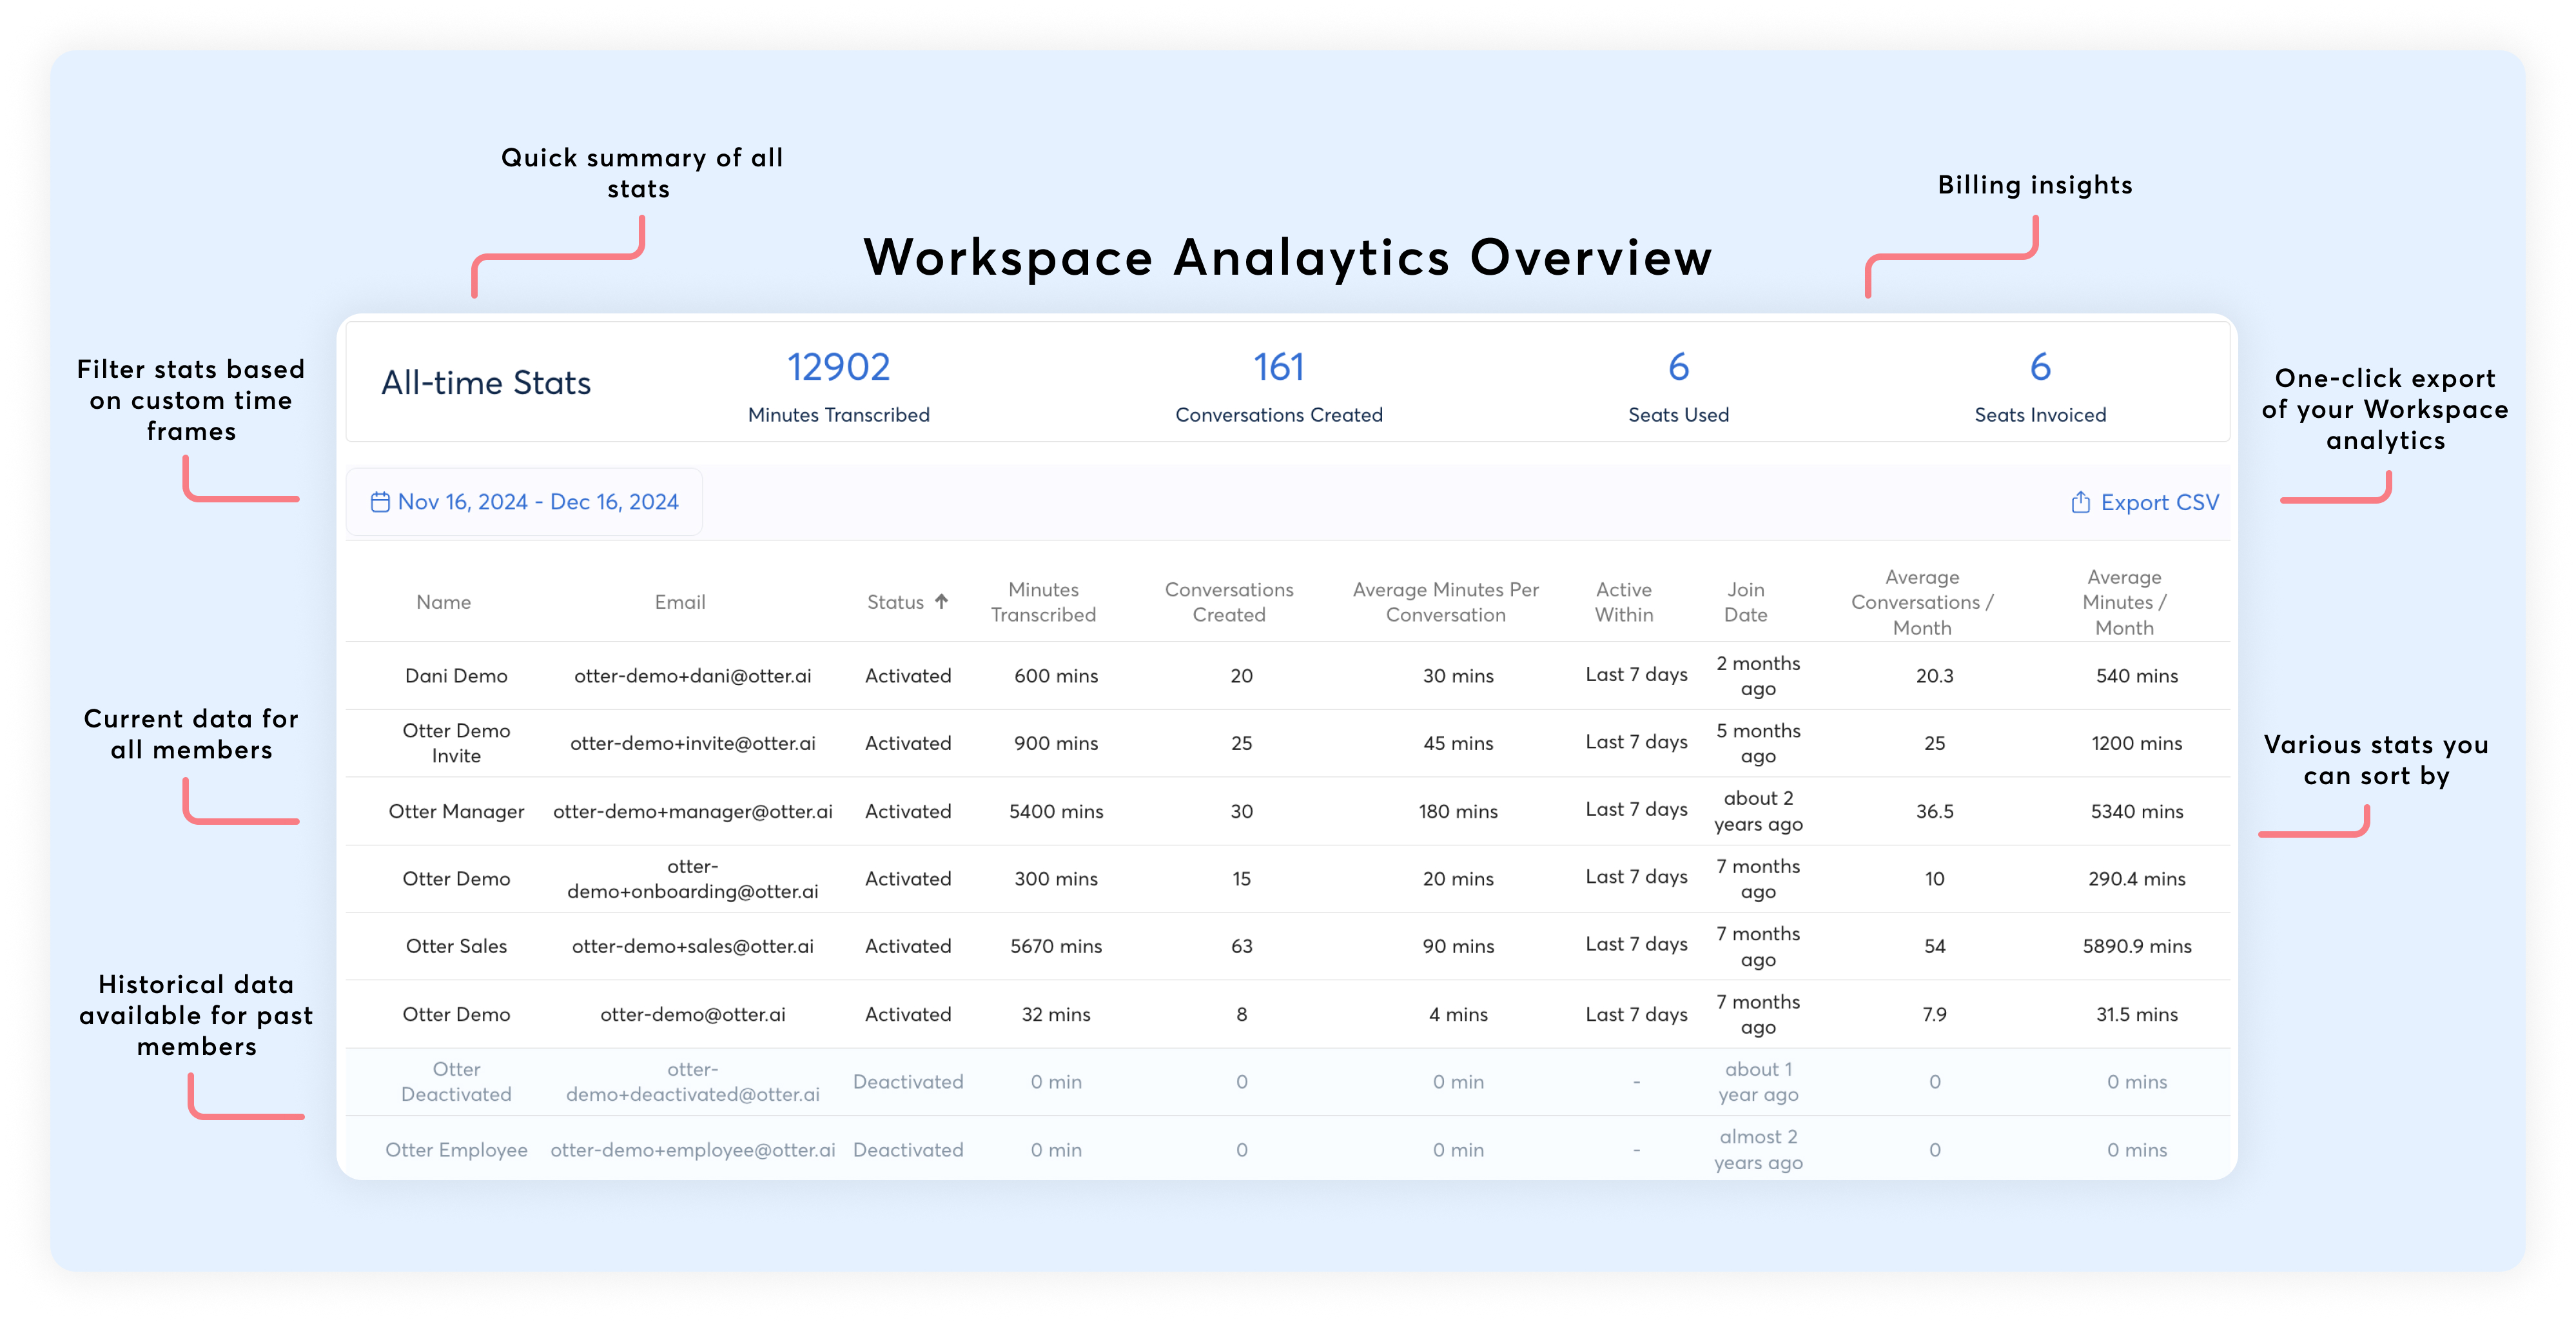This screenshot has width=2576, height=1322.
Task: Click the 12902 Minutes Transcribed stat
Action: [x=838, y=368]
